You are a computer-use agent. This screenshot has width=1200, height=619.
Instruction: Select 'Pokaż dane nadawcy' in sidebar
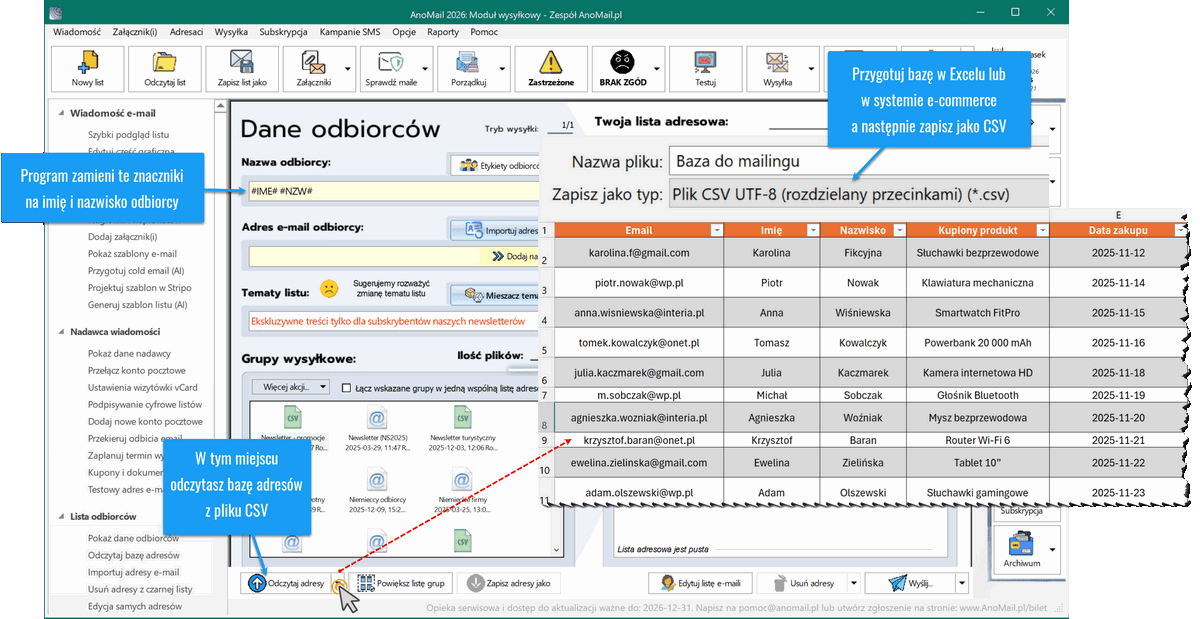coord(129,353)
